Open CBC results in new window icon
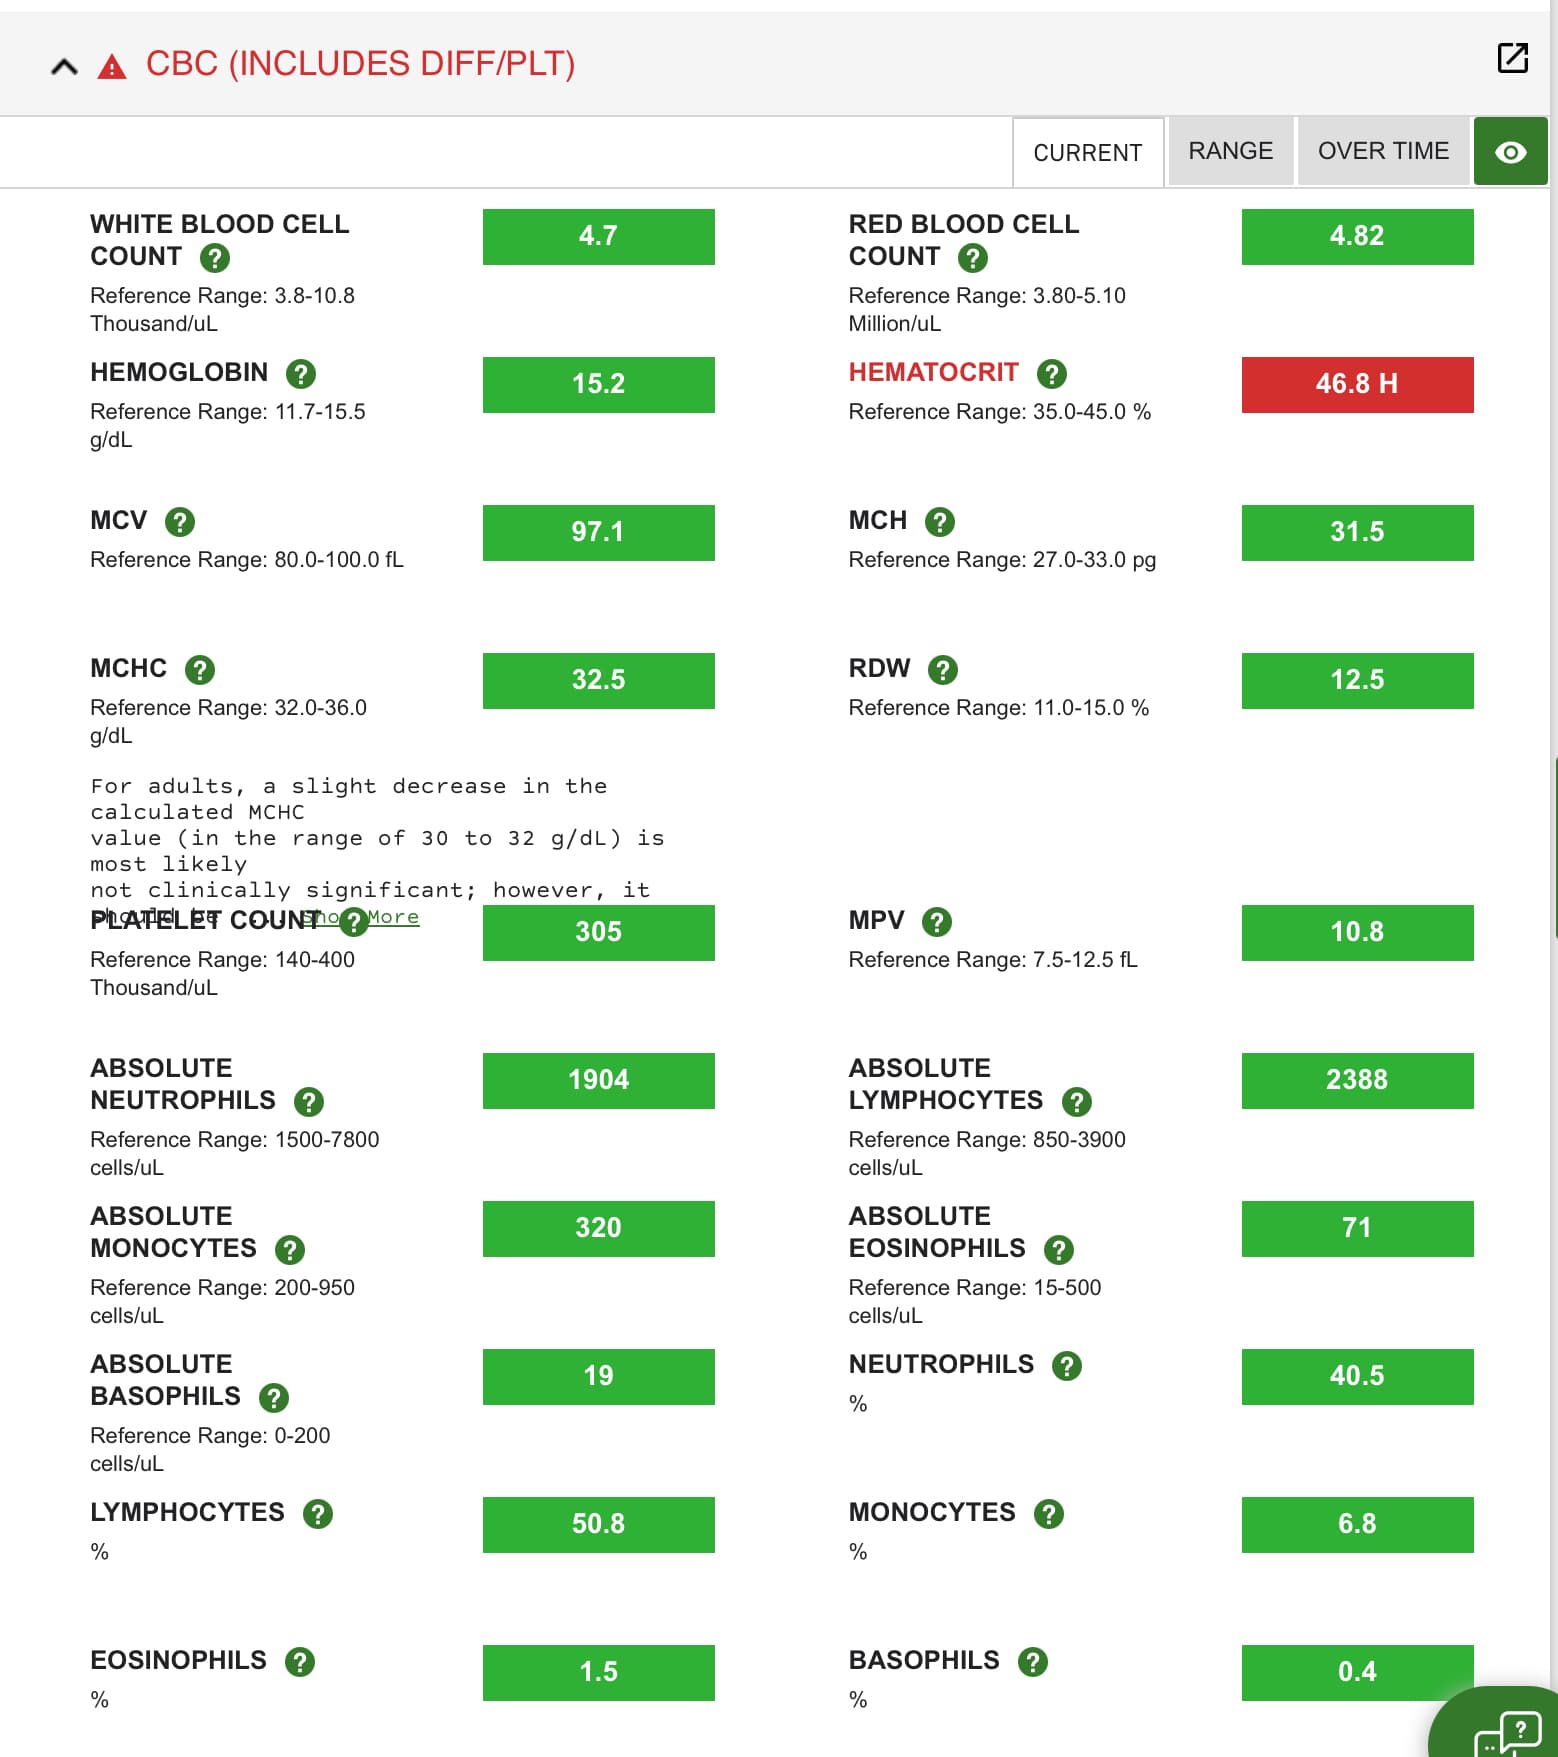 (1512, 59)
